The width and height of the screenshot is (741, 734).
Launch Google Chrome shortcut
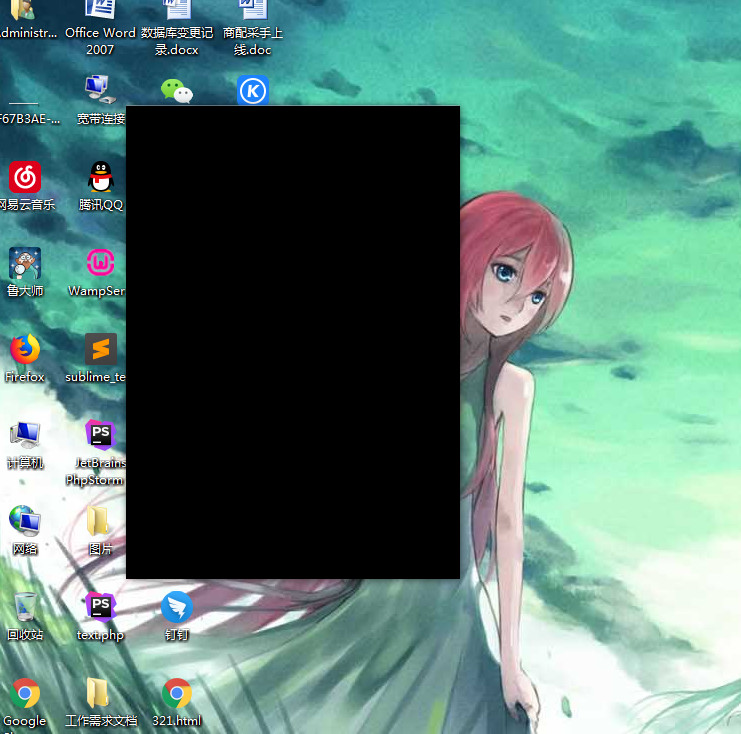pos(25,693)
